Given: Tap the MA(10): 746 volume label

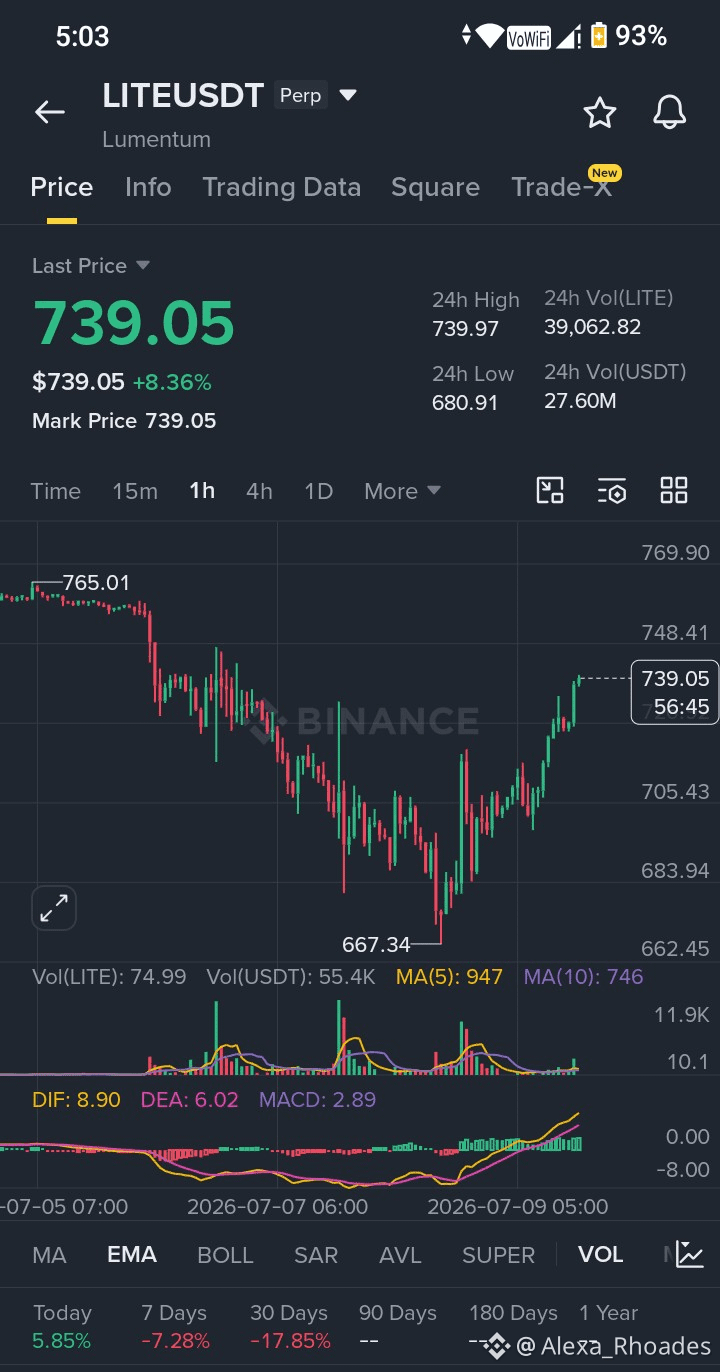Looking at the screenshot, I should click(x=584, y=977).
